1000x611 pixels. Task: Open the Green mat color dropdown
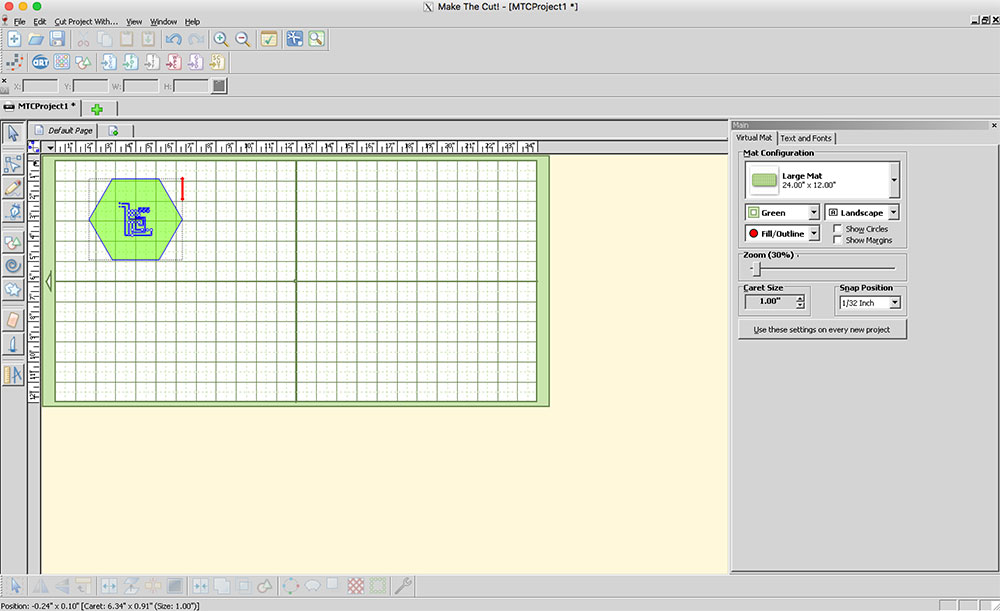814,212
